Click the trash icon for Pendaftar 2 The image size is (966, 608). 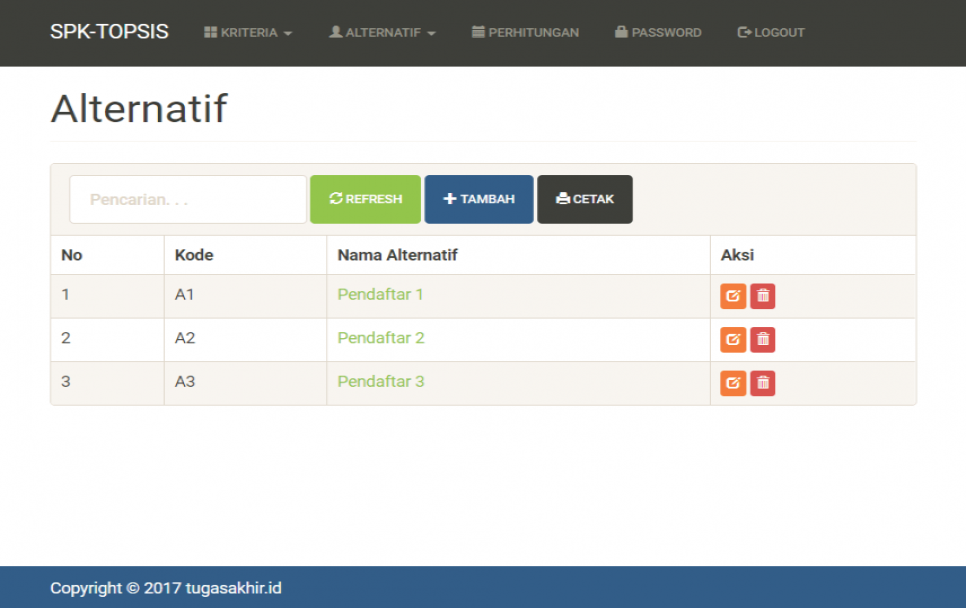(x=762, y=339)
